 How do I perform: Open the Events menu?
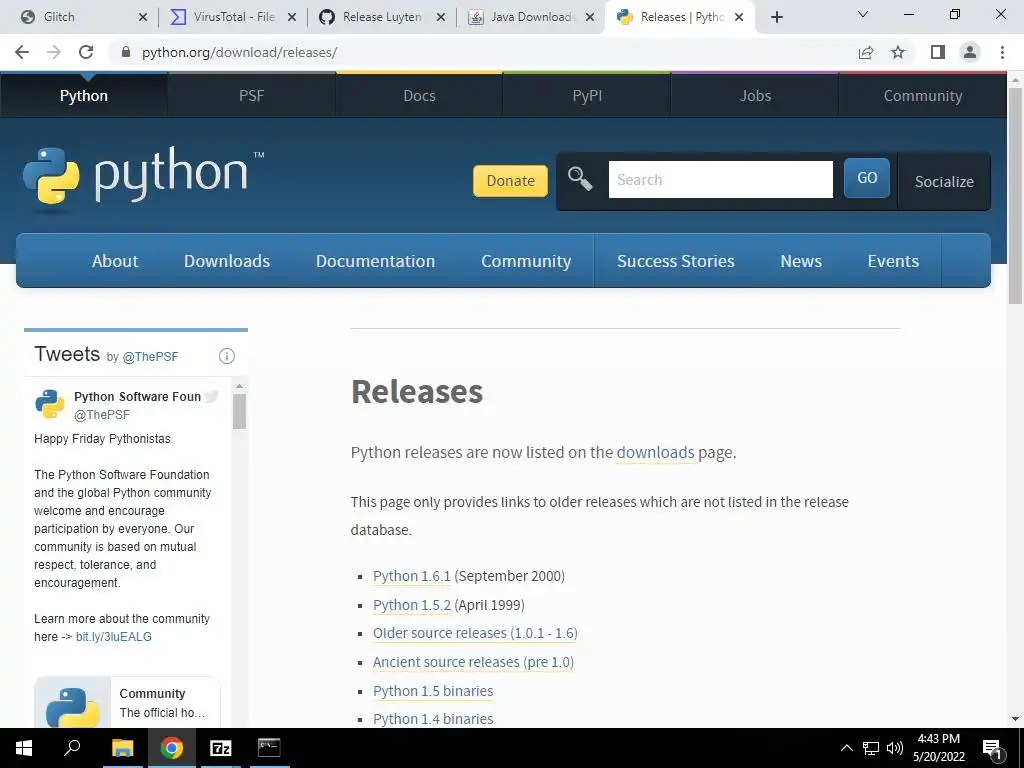[x=893, y=261]
